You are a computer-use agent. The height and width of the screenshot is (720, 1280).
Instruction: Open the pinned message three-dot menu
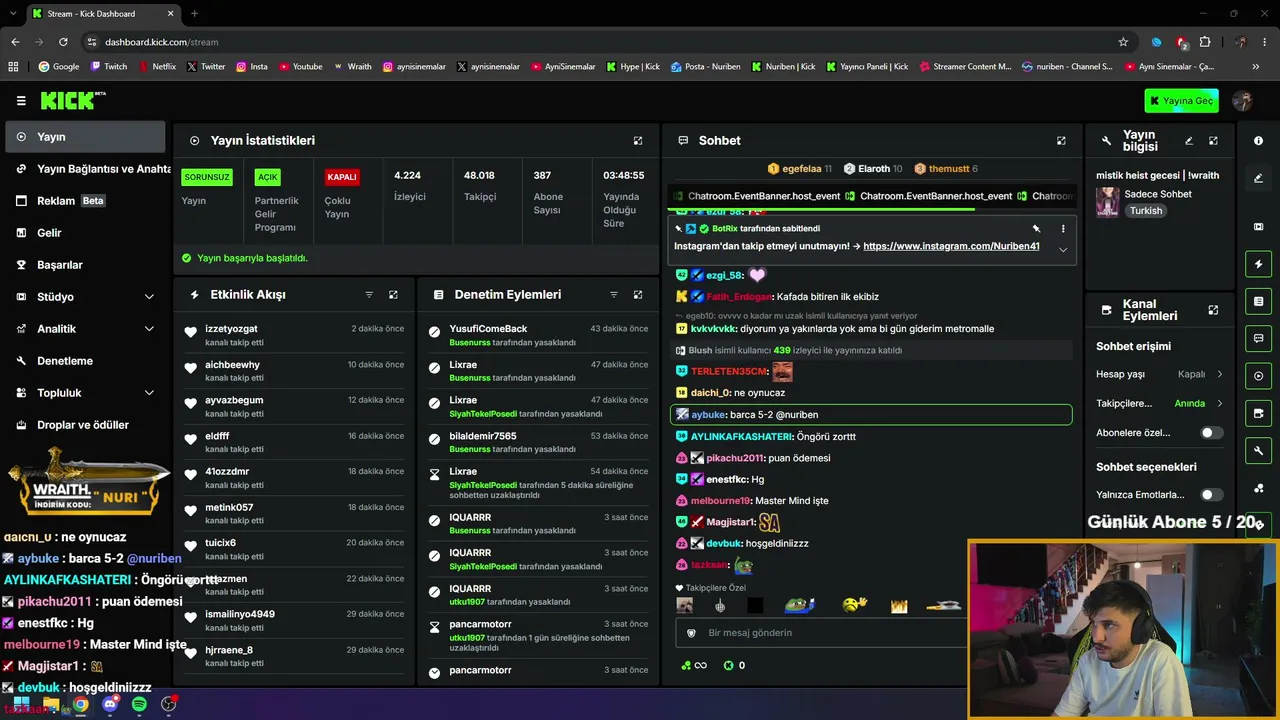coord(1063,229)
